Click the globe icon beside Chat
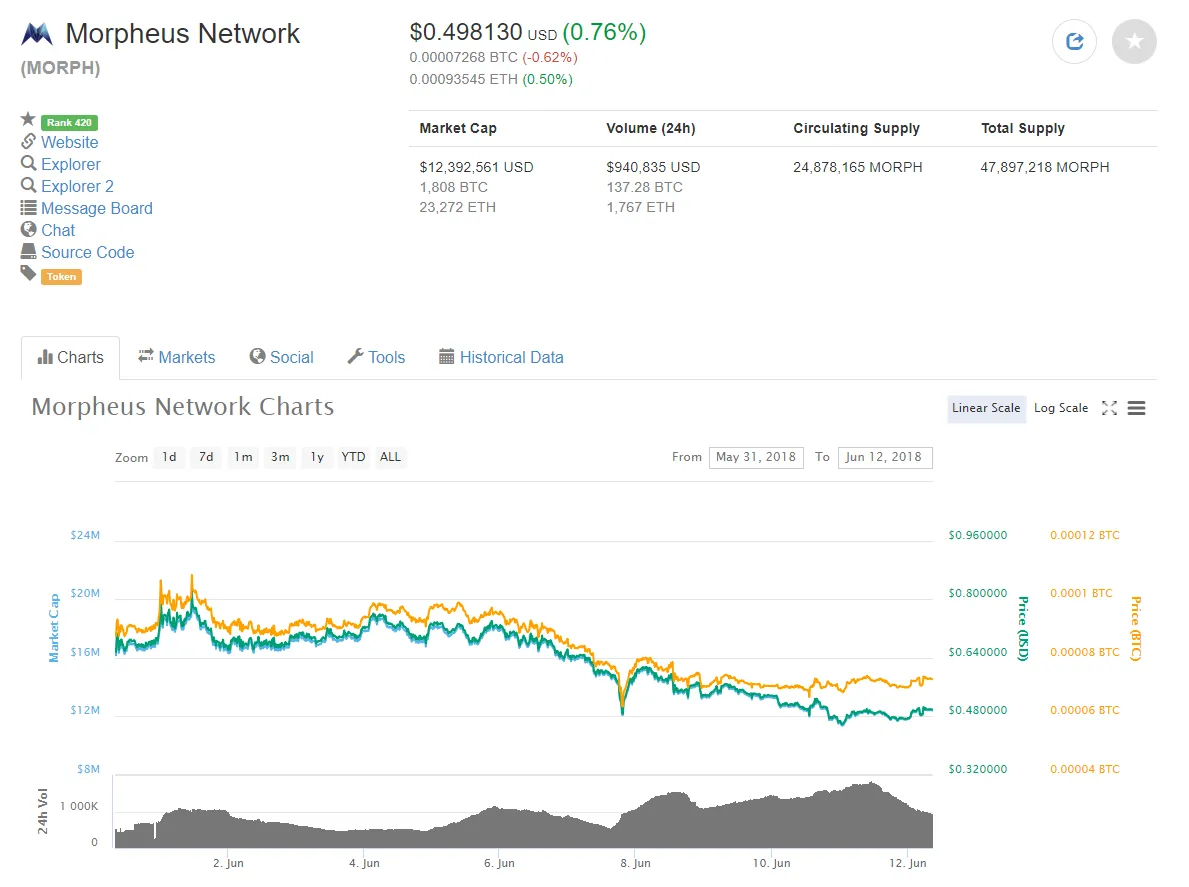 tap(28, 230)
